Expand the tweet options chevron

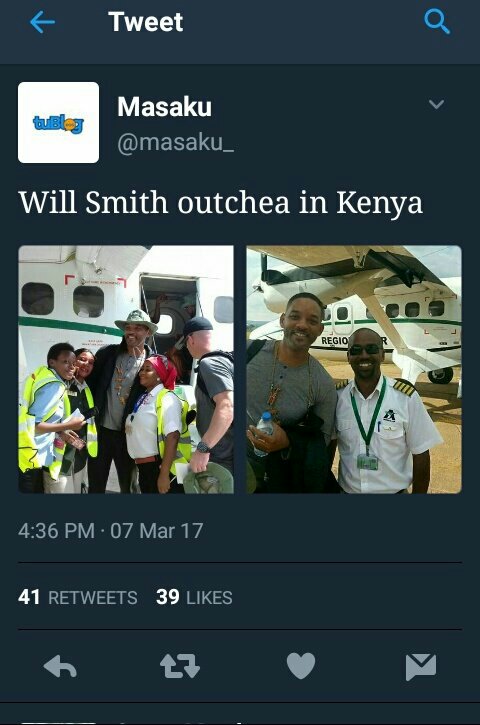coord(437,104)
